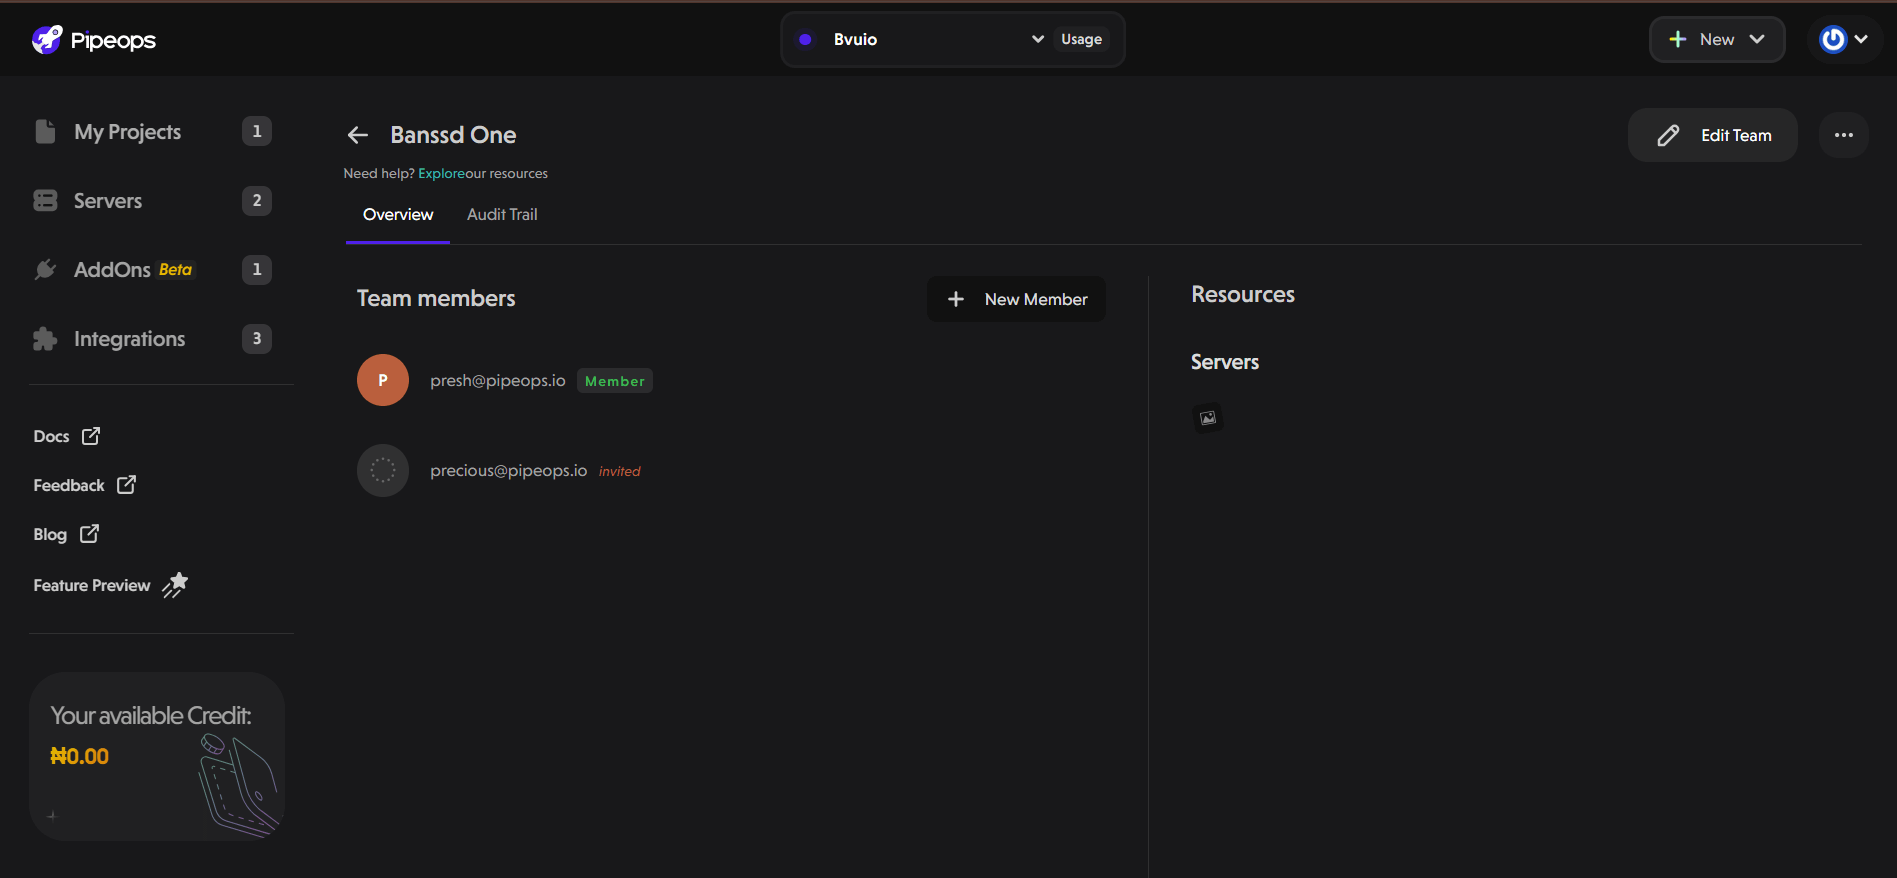Select presh@pipeops.io member email
This screenshot has height=878, width=1897.
[x=498, y=380]
